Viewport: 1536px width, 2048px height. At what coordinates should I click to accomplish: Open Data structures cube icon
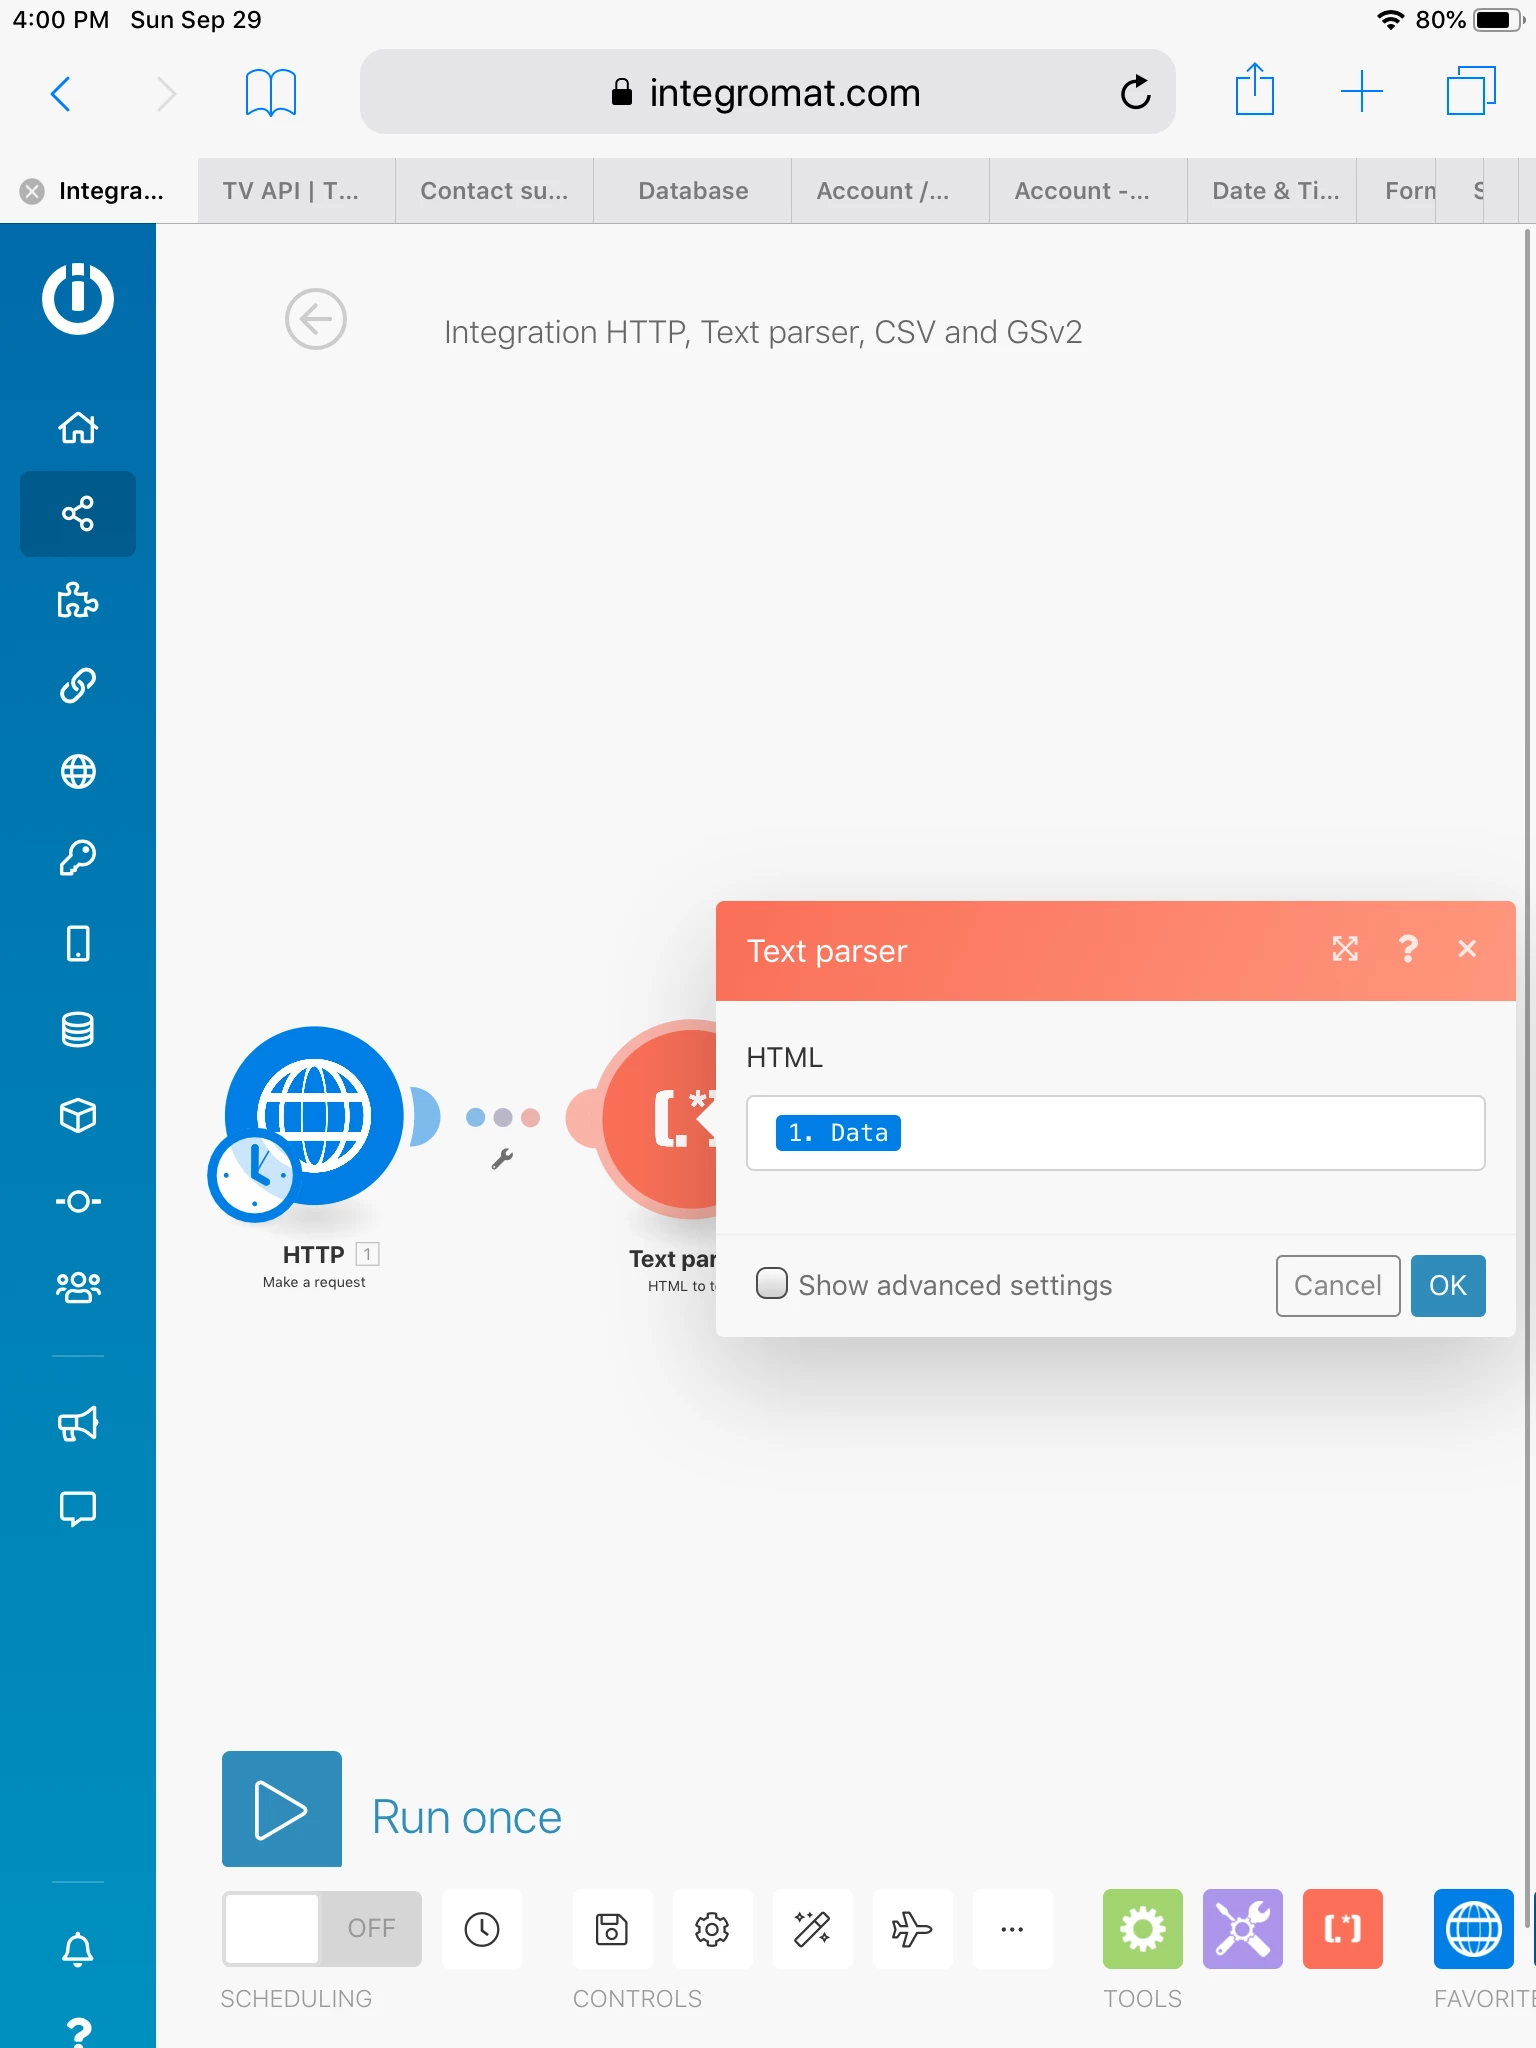(78, 1115)
